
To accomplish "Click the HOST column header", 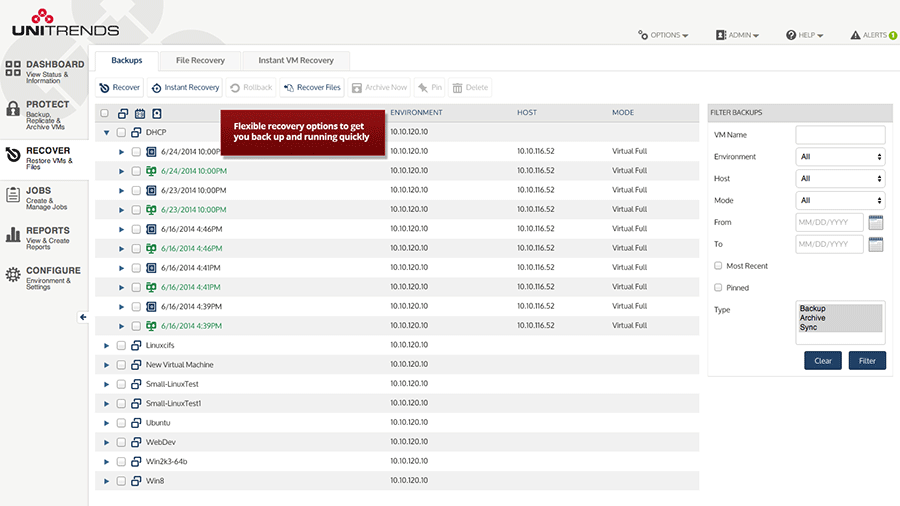I will [526, 113].
